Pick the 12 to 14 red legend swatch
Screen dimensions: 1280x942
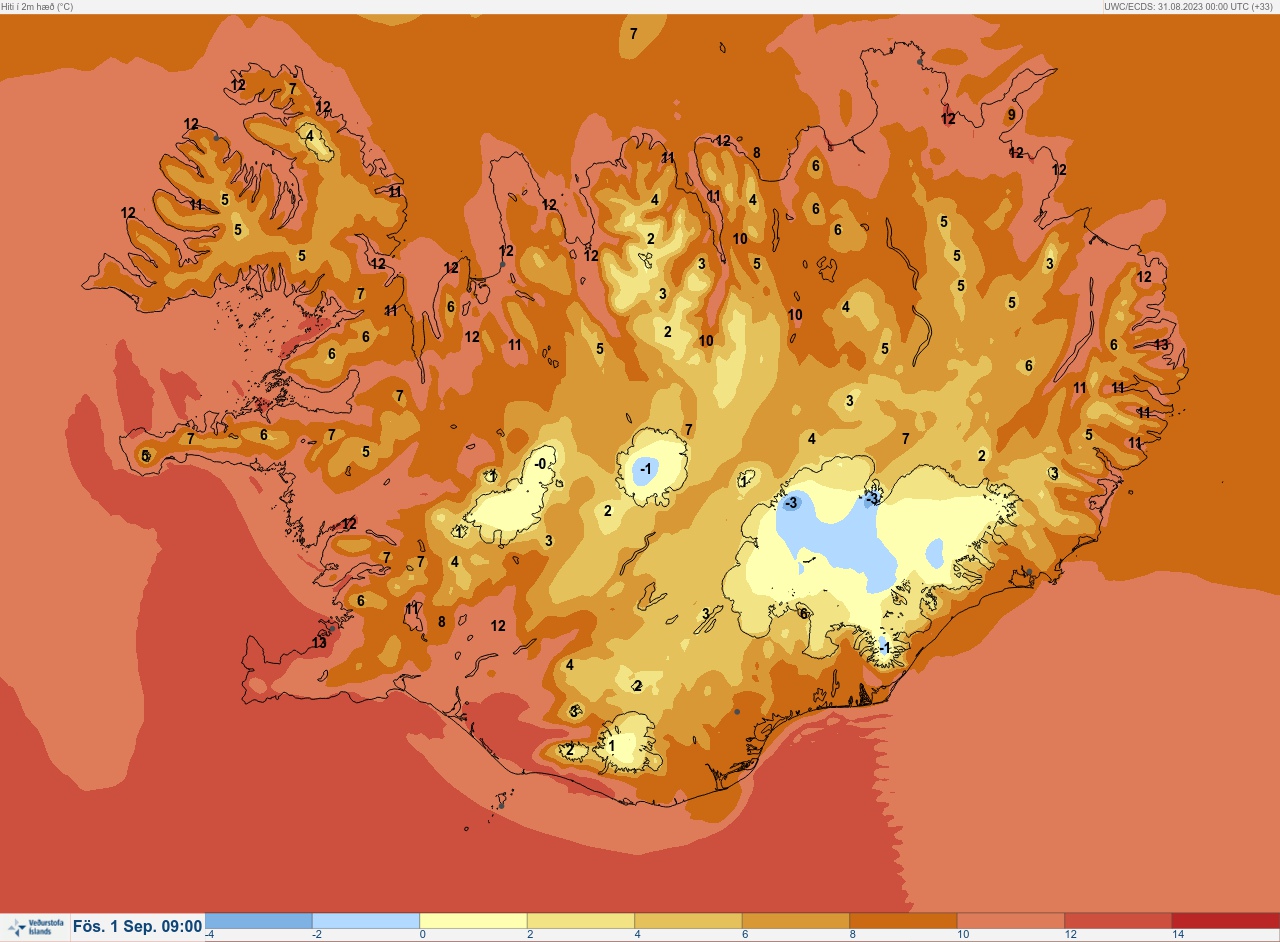pyautogui.click(x=1118, y=920)
